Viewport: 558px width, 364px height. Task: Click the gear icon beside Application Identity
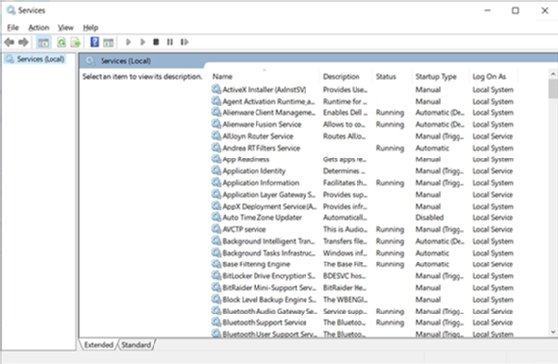(x=216, y=170)
